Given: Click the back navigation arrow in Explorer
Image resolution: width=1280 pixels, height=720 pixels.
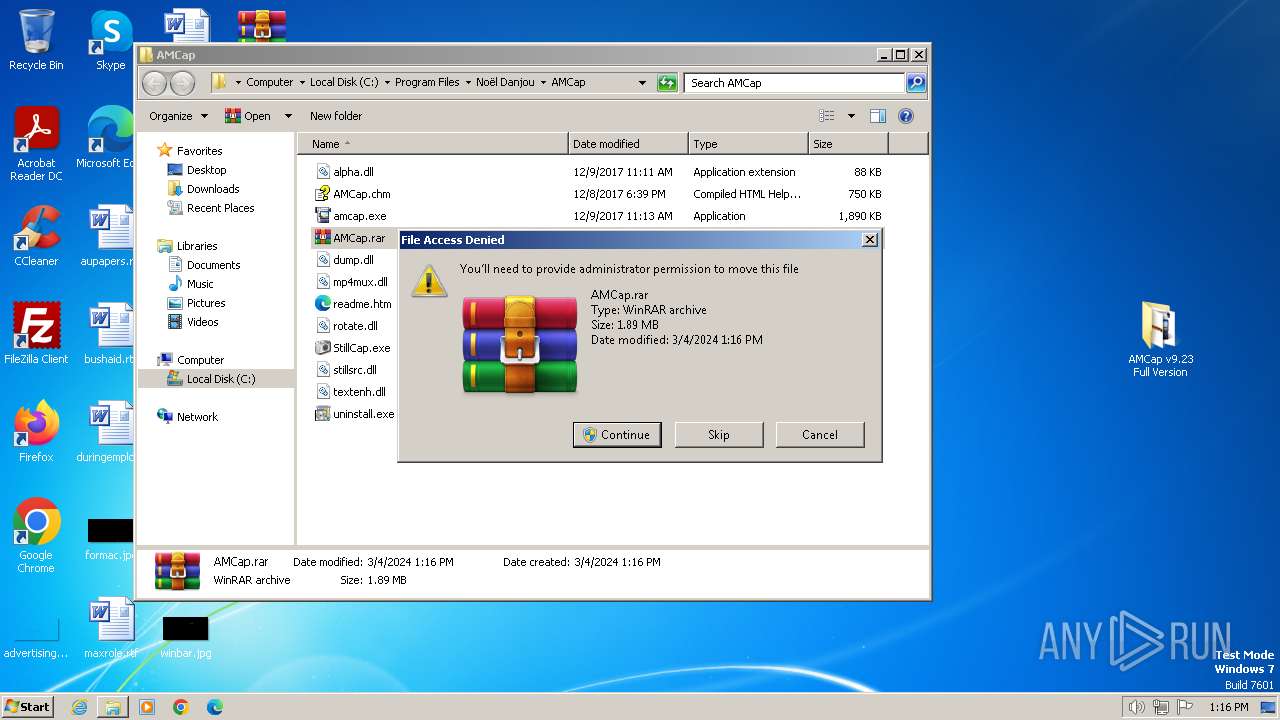Looking at the screenshot, I should click(x=155, y=83).
